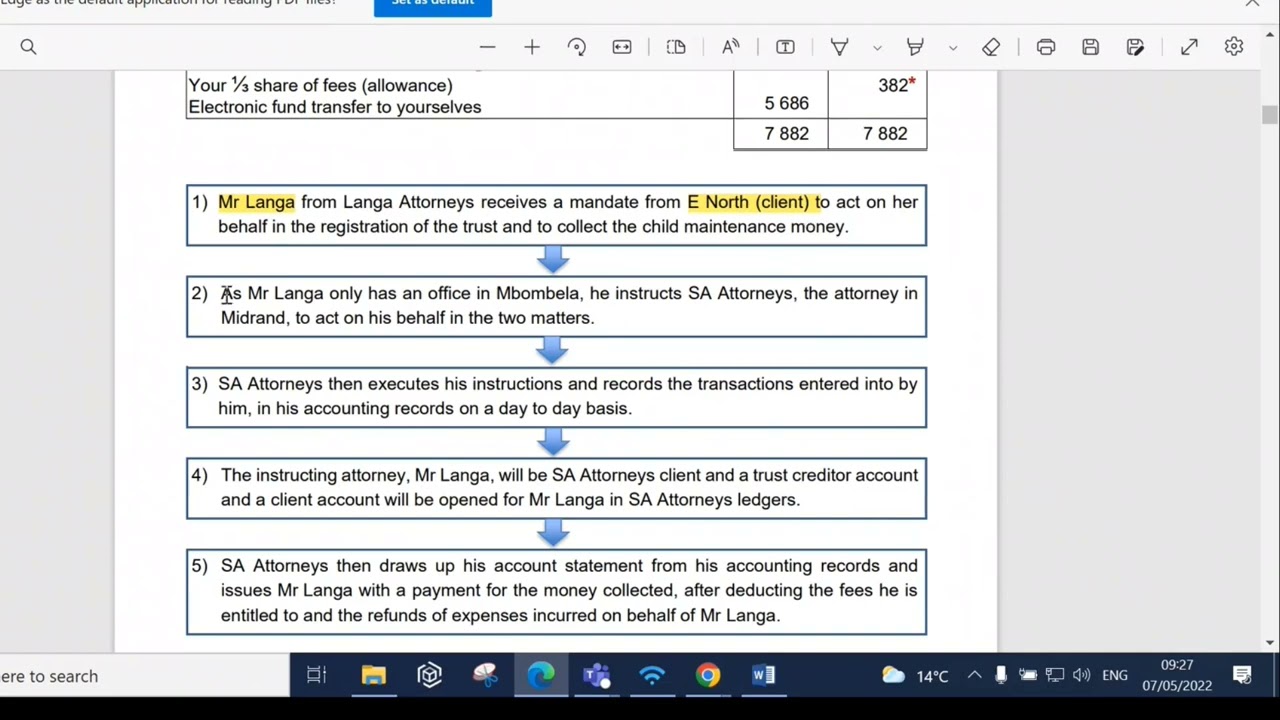Click the ENG language indicator
Screen dimensions: 1280x720
pyautogui.click(x=1115, y=676)
